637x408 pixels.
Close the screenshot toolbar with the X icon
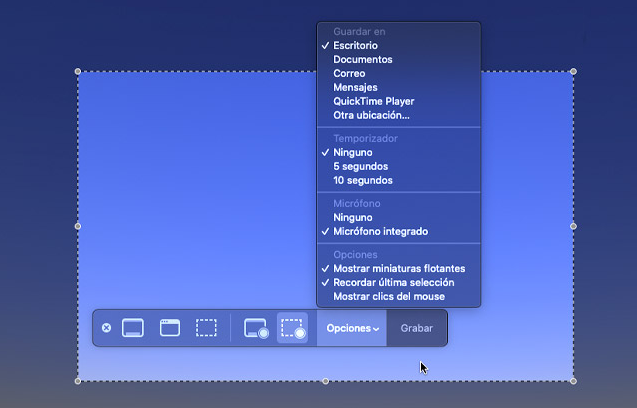click(x=107, y=328)
